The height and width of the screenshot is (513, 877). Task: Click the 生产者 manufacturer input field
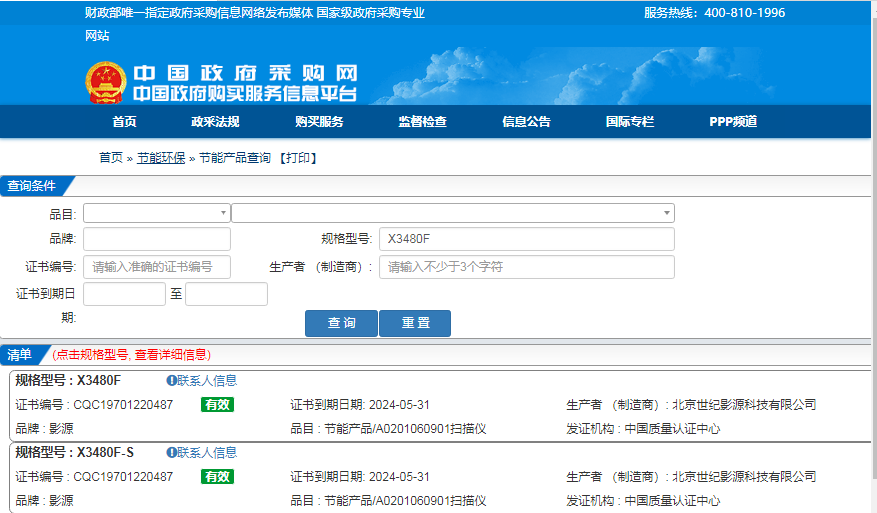526,267
